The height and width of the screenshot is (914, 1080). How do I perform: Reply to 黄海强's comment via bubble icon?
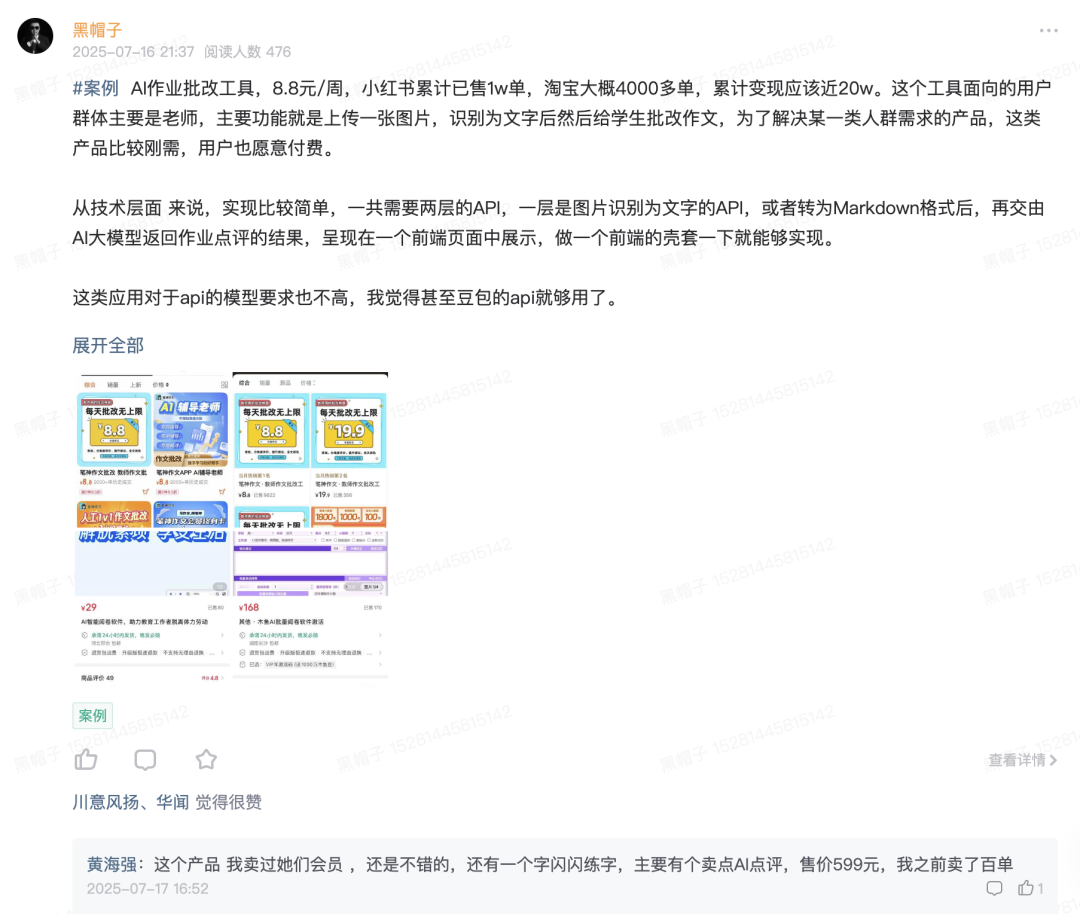(x=994, y=888)
